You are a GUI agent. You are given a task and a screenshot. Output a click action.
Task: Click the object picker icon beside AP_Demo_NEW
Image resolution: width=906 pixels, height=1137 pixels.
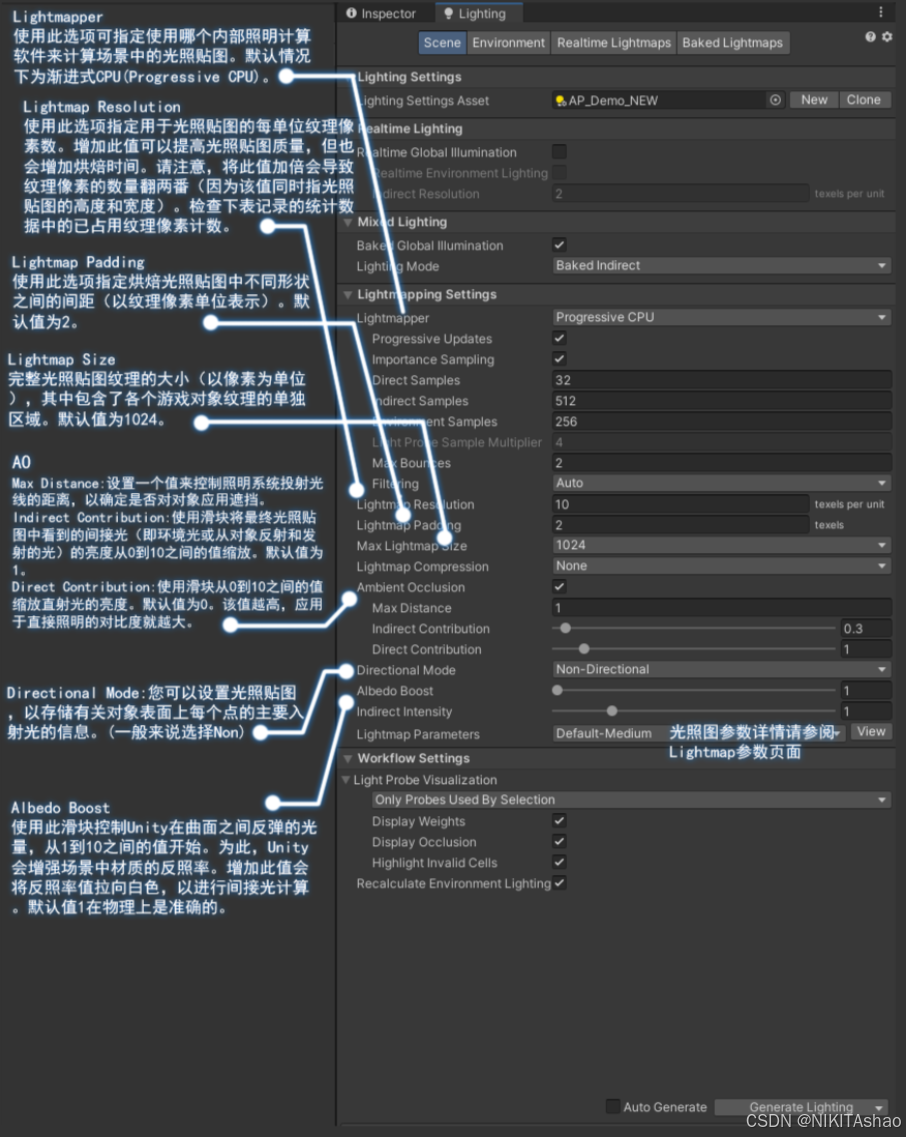(x=778, y=100)
